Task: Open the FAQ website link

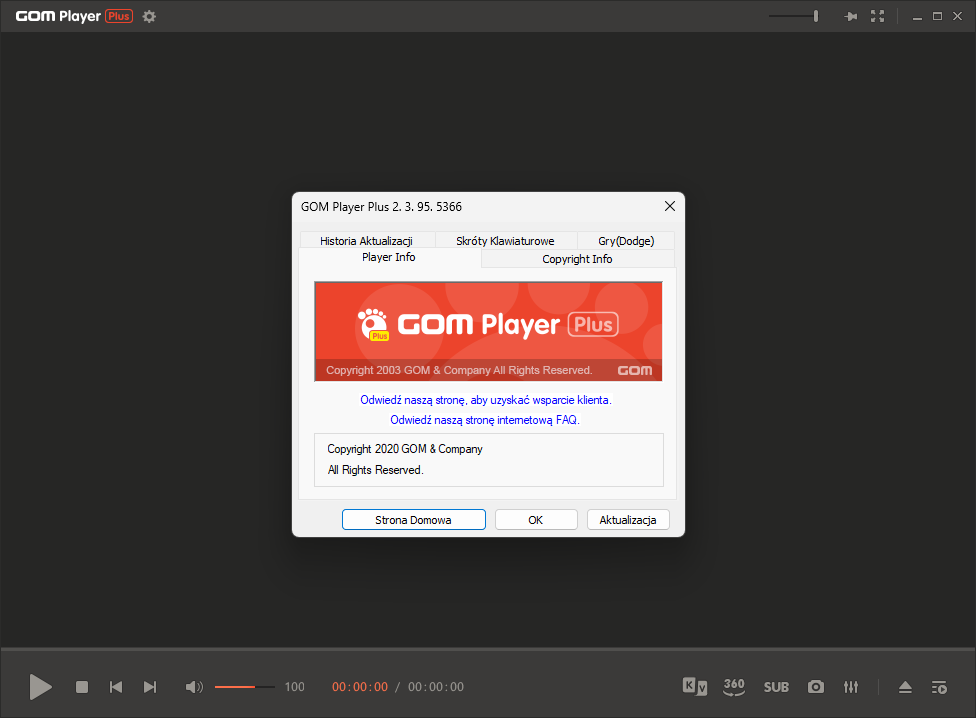Action: pos(484,420)
